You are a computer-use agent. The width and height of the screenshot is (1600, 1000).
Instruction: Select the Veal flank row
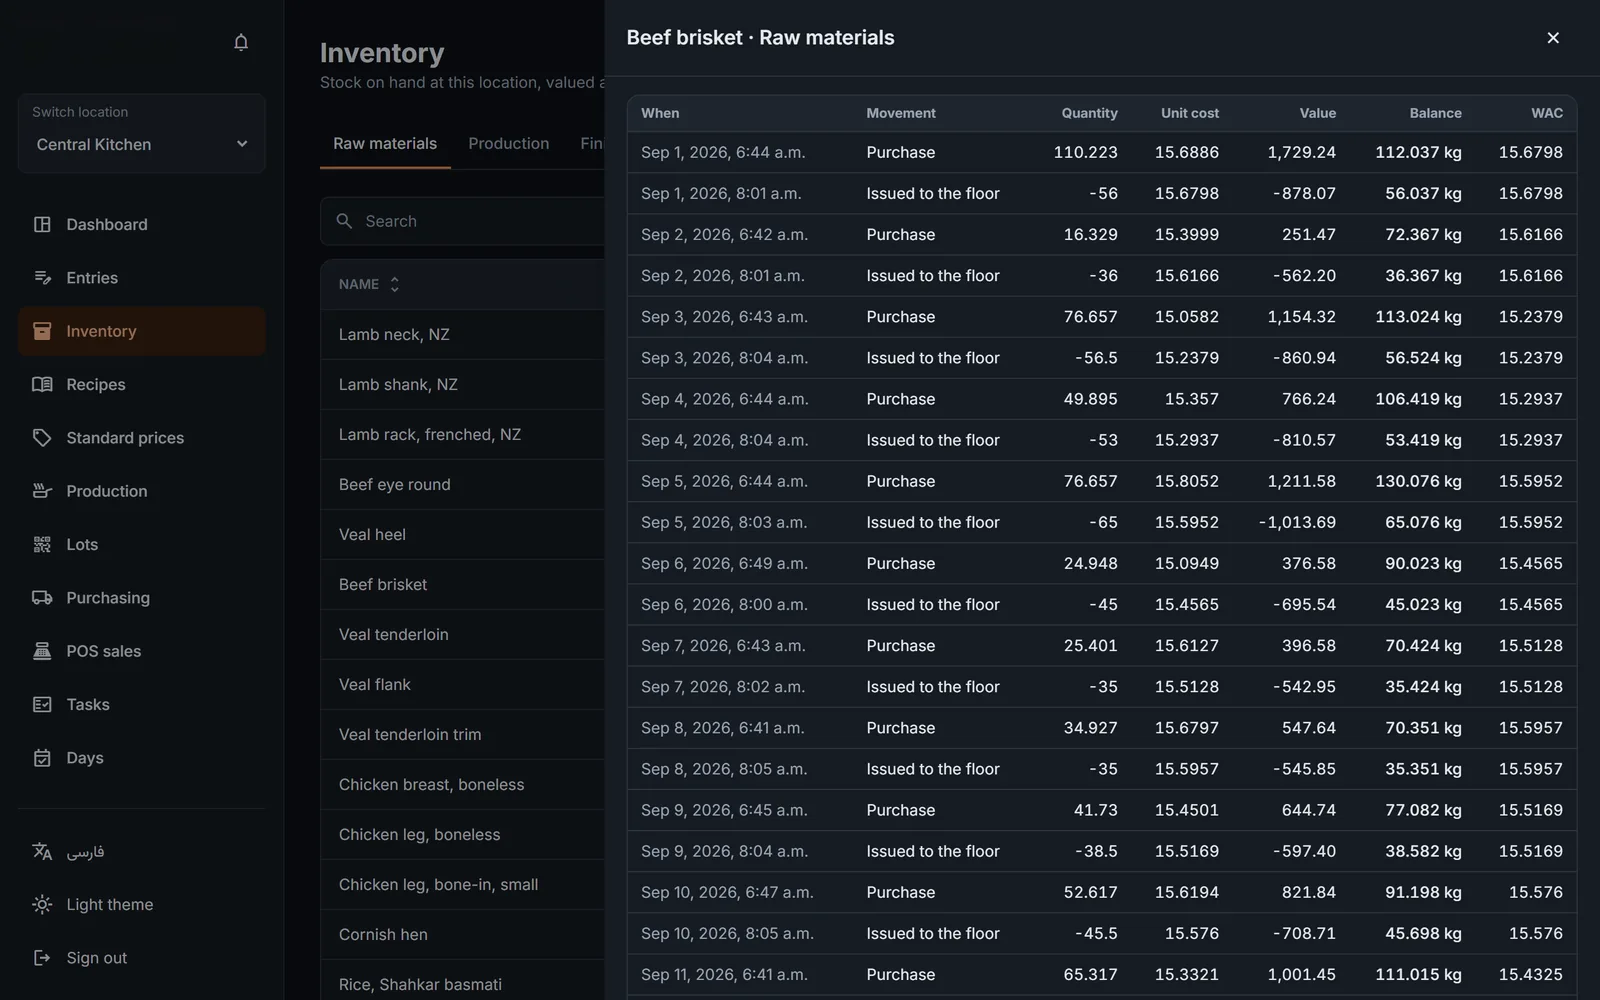(463, 684)
